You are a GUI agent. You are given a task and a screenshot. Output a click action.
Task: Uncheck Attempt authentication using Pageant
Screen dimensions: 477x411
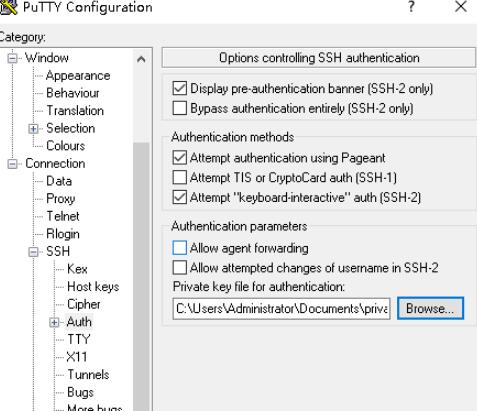point(180,158)
